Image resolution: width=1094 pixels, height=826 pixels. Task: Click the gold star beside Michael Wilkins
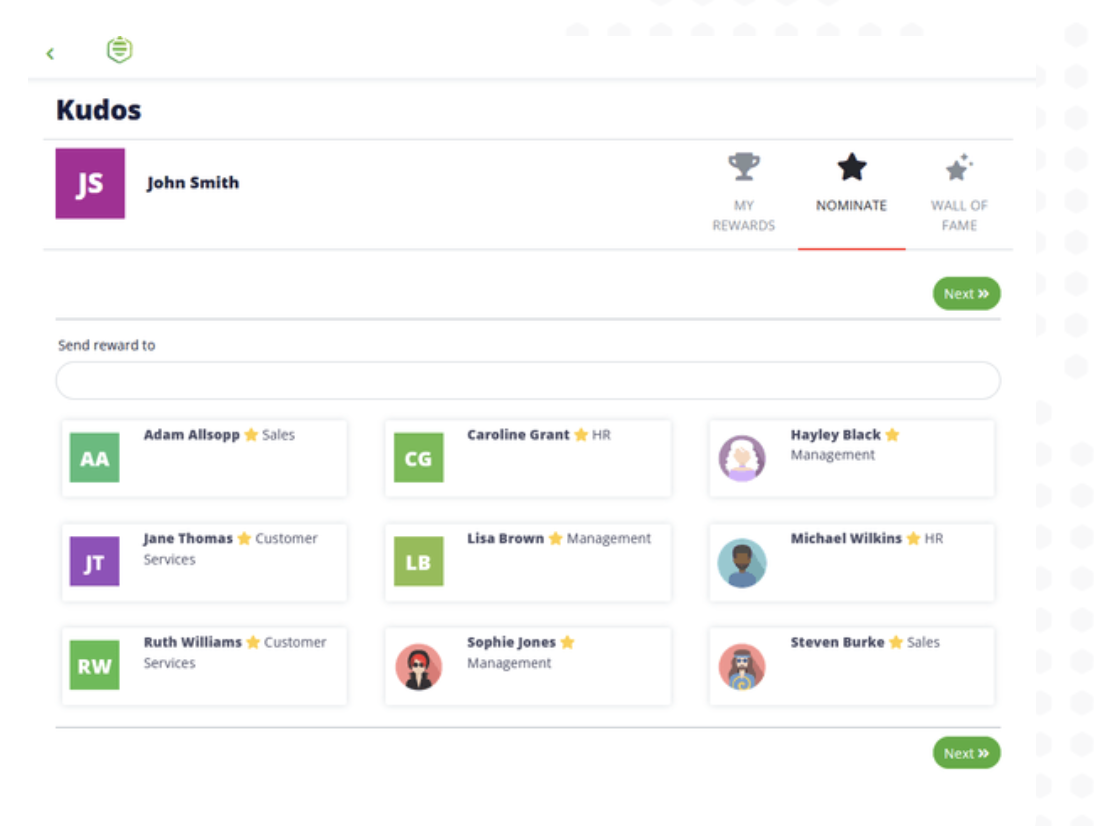click(911, 537)
